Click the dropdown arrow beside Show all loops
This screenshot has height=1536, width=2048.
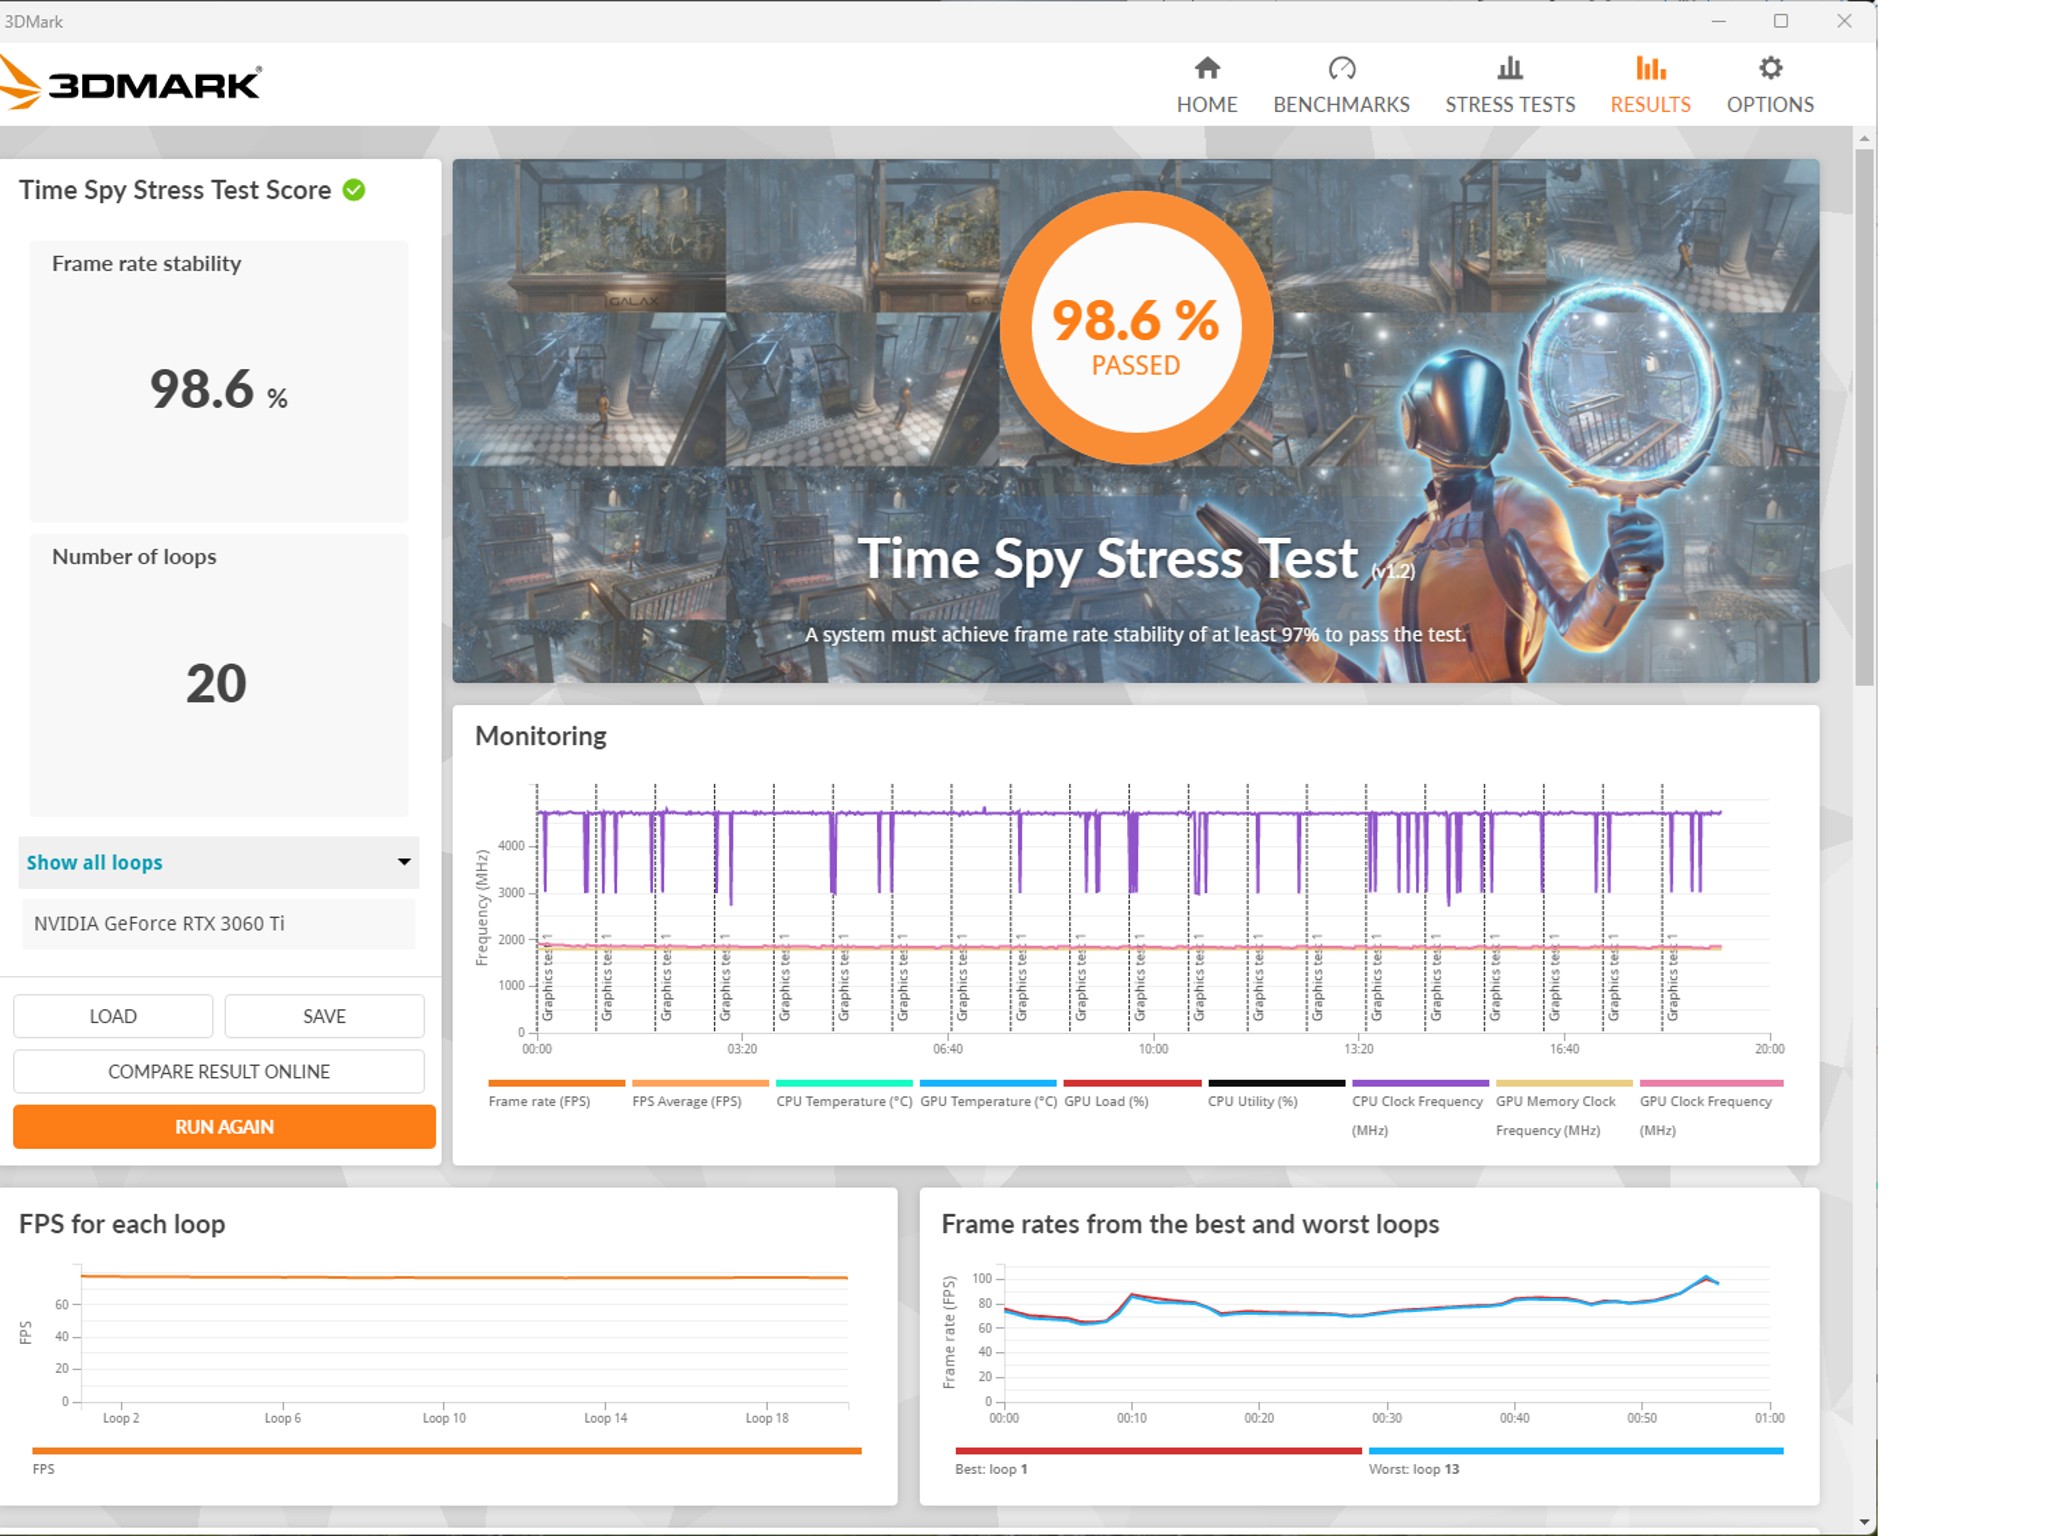tap(404, 862)
